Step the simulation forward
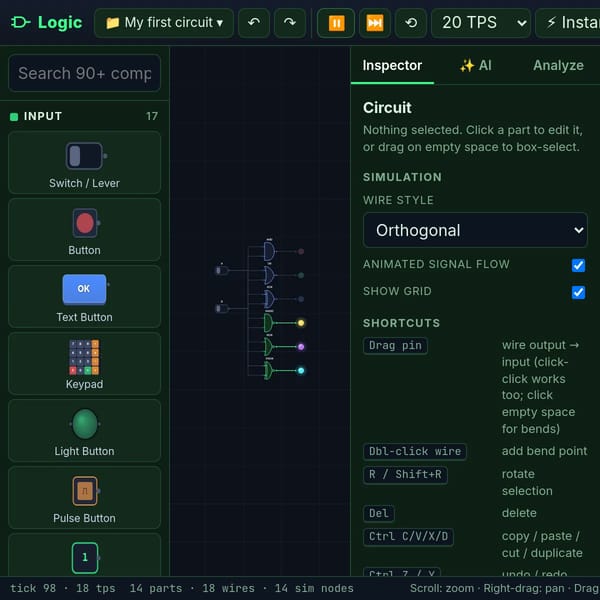Screen dimensions: 600x600 point(375,23)
